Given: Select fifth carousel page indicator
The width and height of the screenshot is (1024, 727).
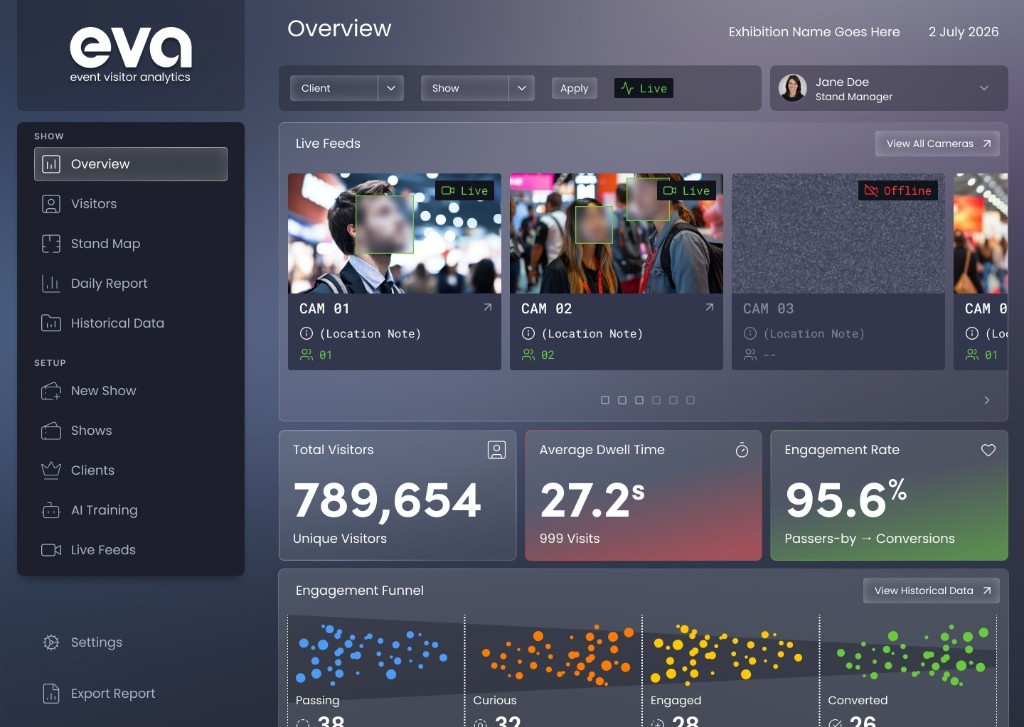Looking at the screenshot, I should click(x=673, y=400).
